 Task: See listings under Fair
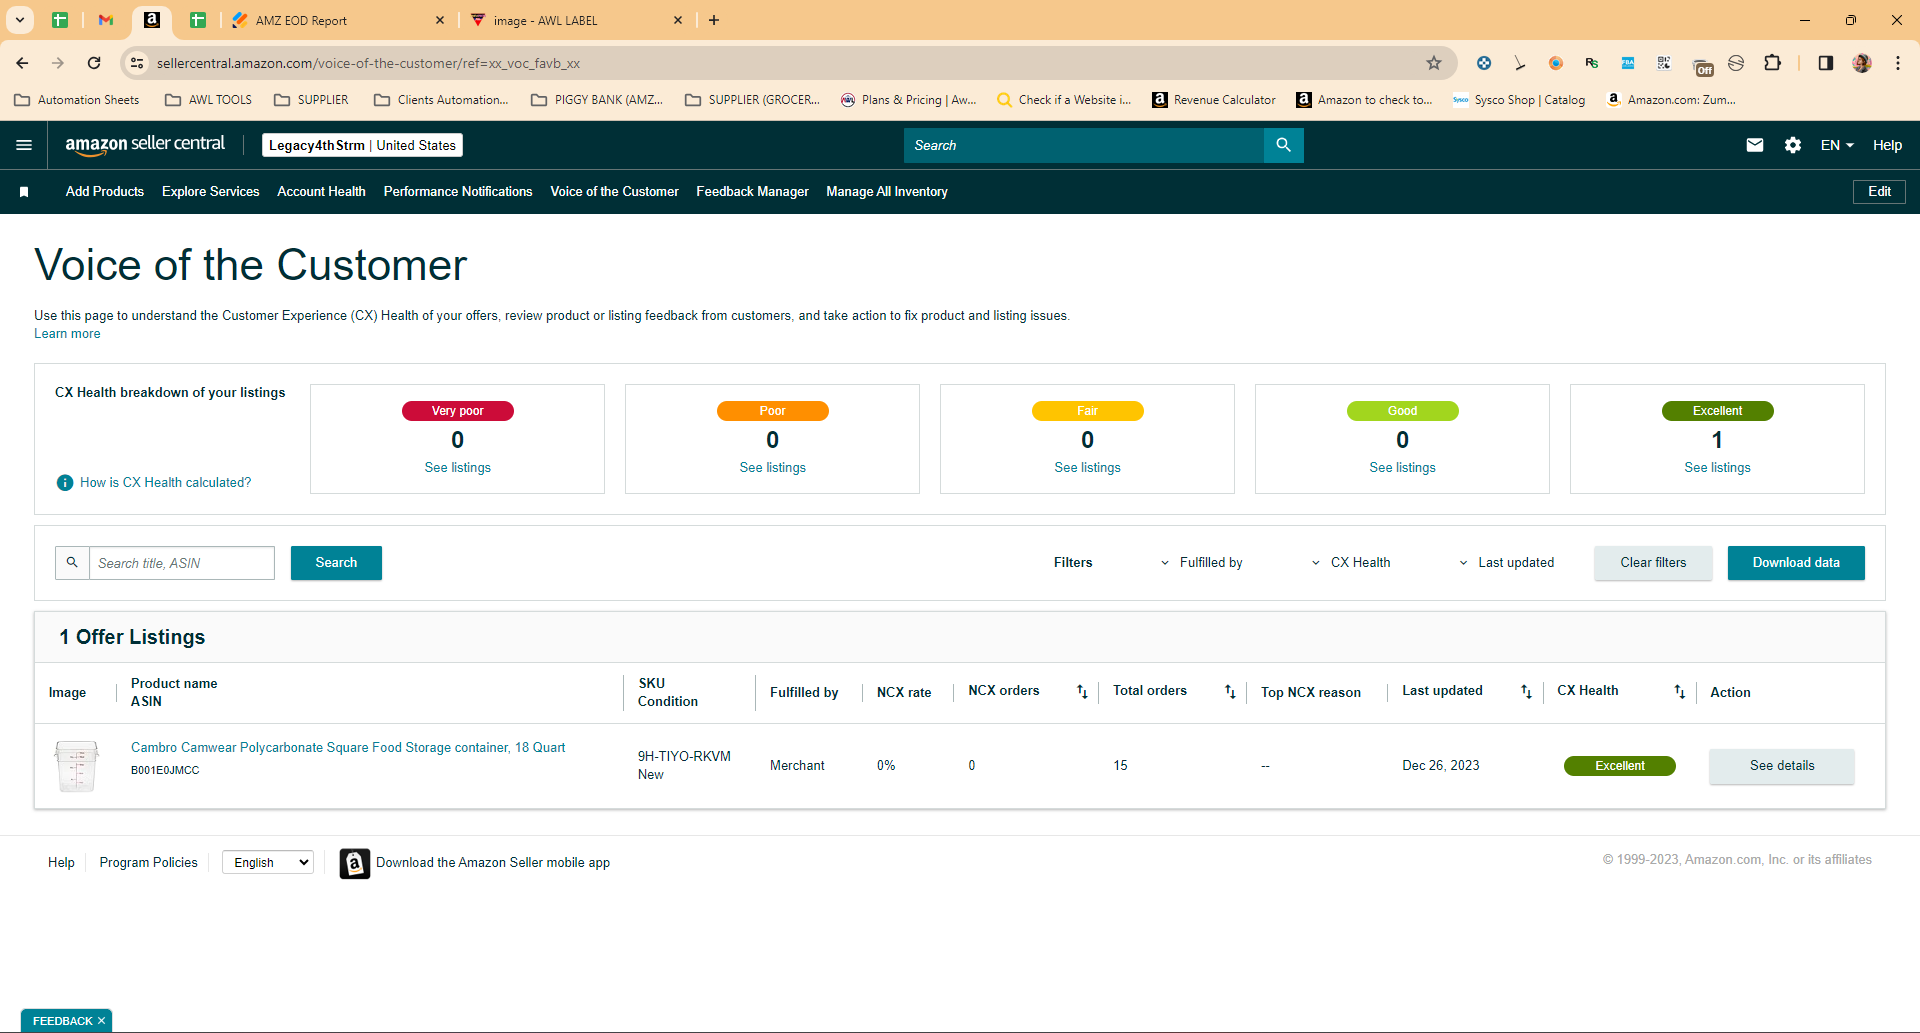pos(1088,468)
